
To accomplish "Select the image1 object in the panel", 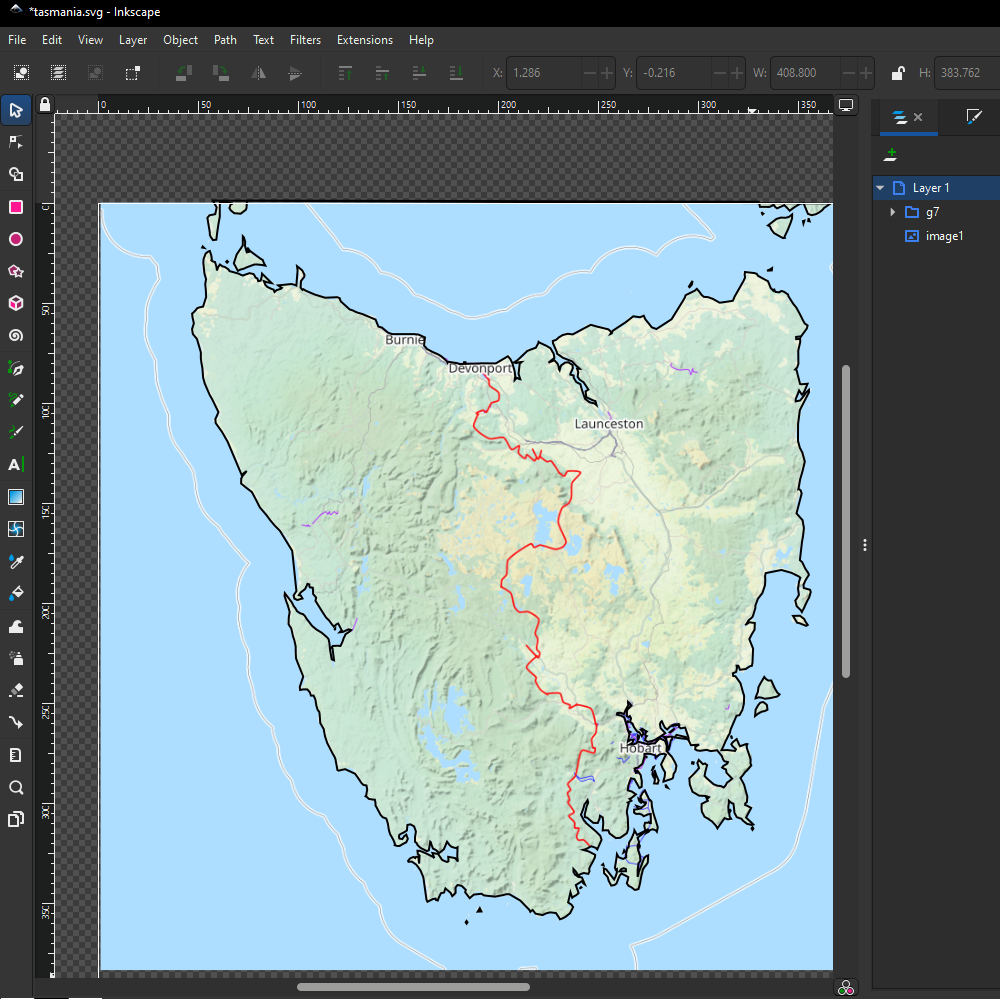I will tap(944, 236).
